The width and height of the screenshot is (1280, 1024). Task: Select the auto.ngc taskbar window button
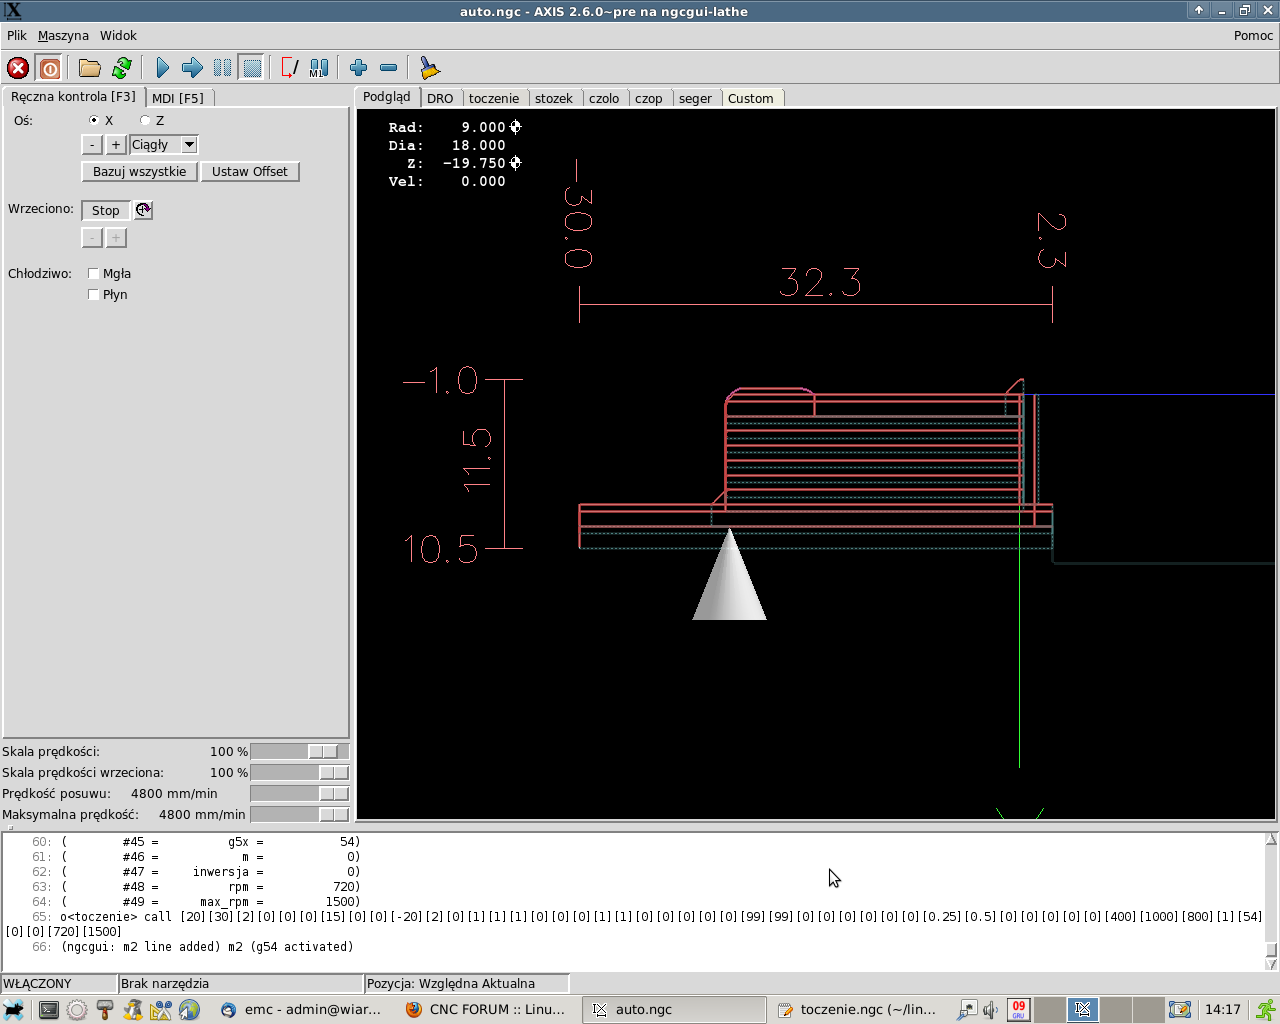pyautogui.click(x=673, y=1010)
